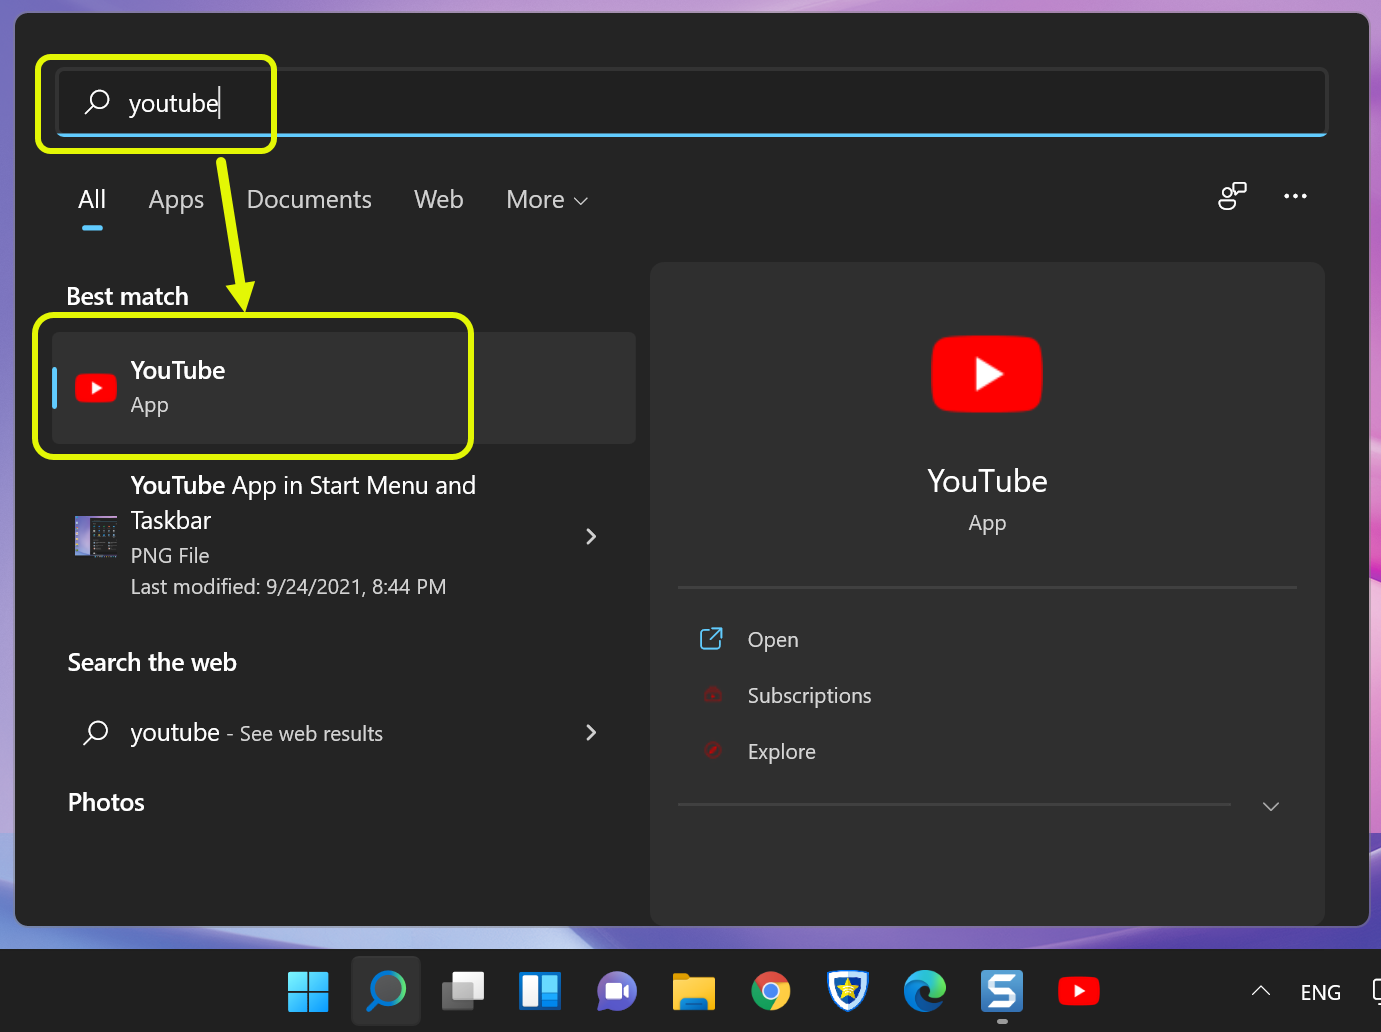This screenshot has width=1381, height=1032.
Task: Switch to the Documents search tab
Action: click(x=309, y=199)
